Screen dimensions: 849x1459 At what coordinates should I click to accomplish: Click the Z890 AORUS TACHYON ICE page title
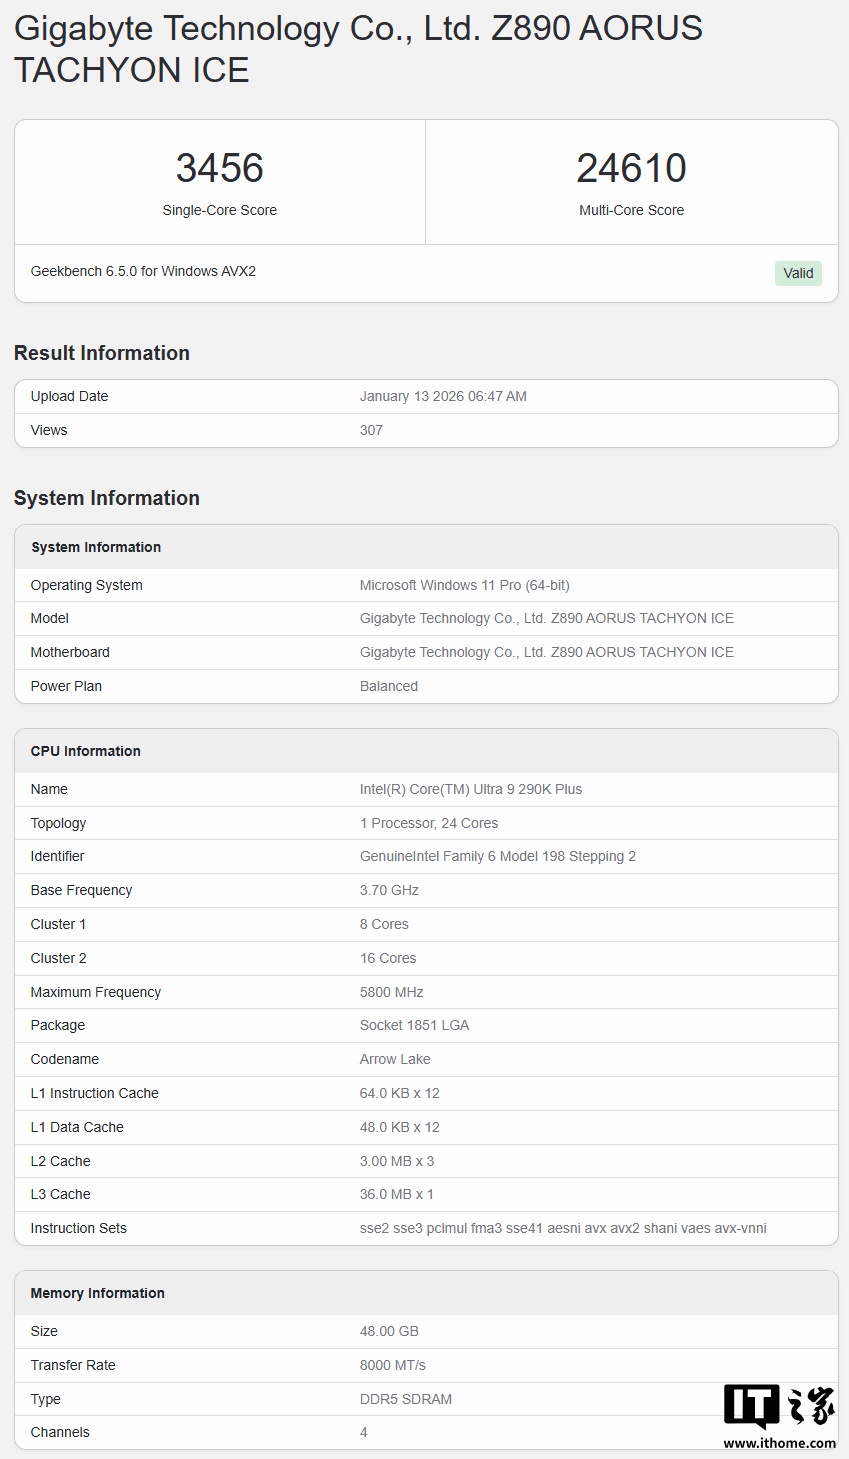[x=358, y=49]
